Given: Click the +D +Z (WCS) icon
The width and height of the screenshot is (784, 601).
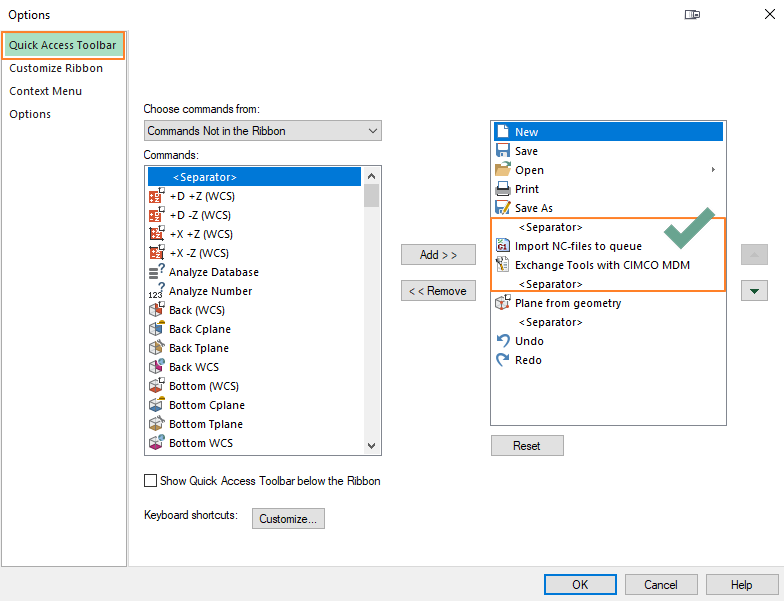Looking at the screenshot, I should coord(156,196).
